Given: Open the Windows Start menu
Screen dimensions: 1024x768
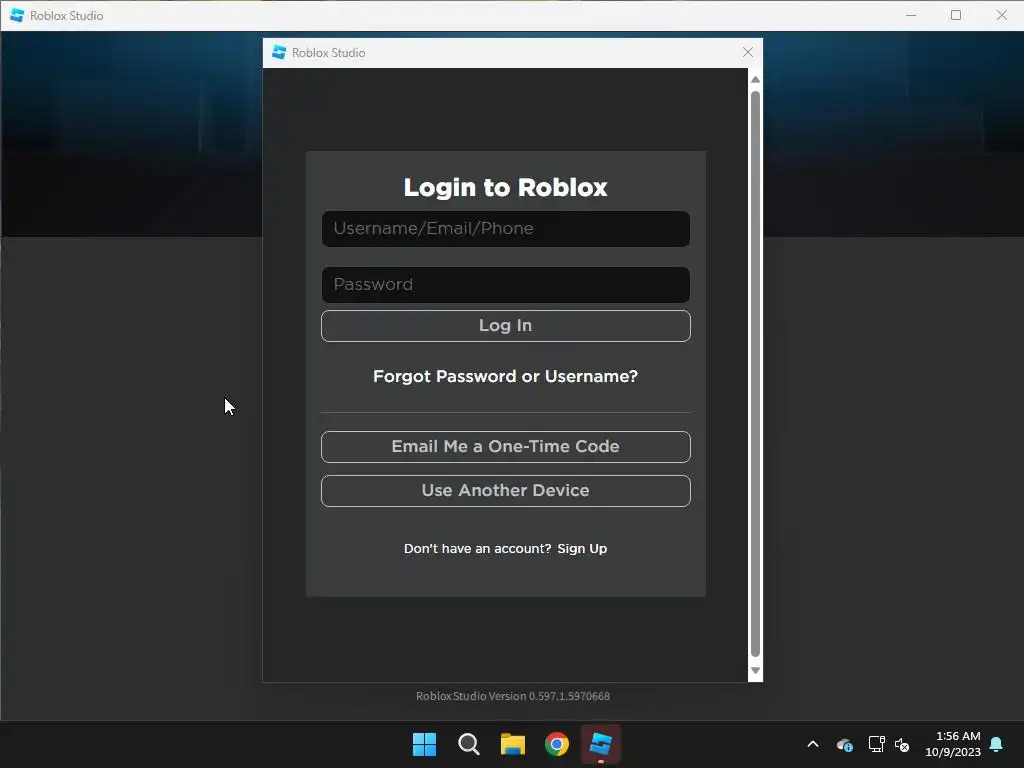Looking at the screenshot, I should coord(424,744).
